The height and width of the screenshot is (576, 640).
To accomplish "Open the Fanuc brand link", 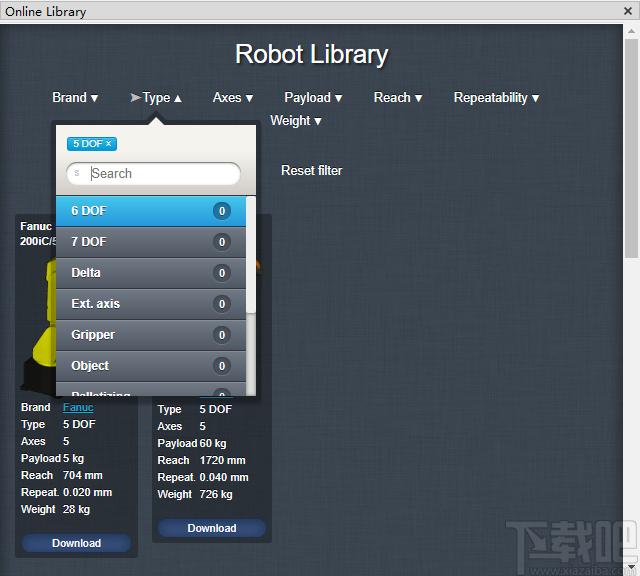I will [78, 407].
